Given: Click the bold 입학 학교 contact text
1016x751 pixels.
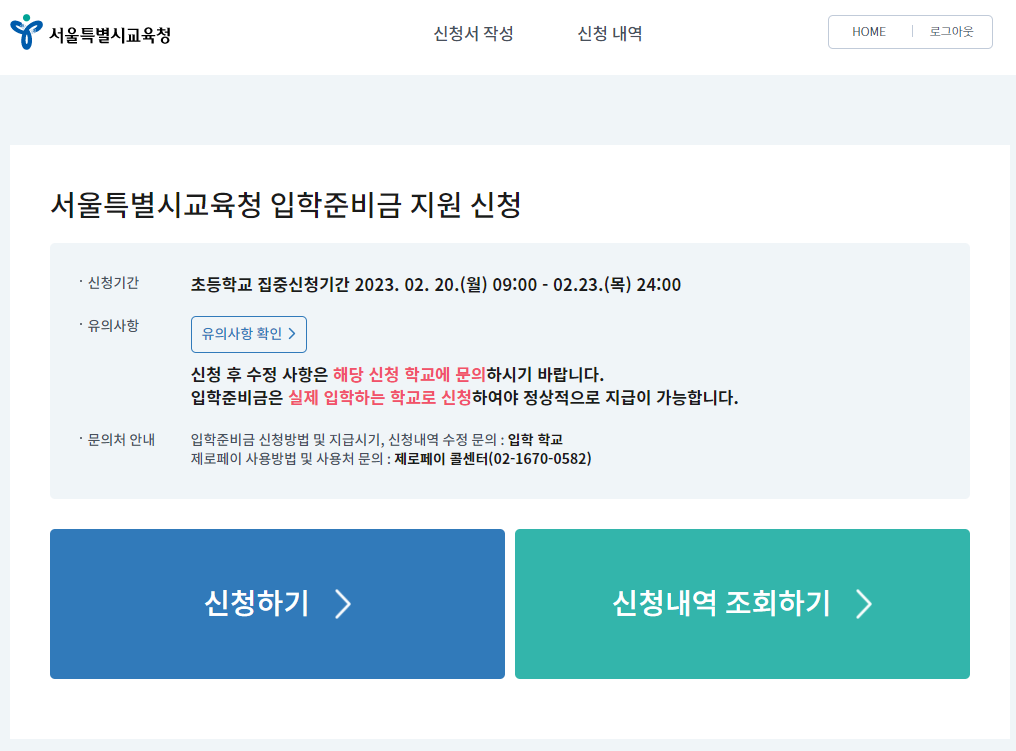Looking at the screenshot, I should coord(535,440).
